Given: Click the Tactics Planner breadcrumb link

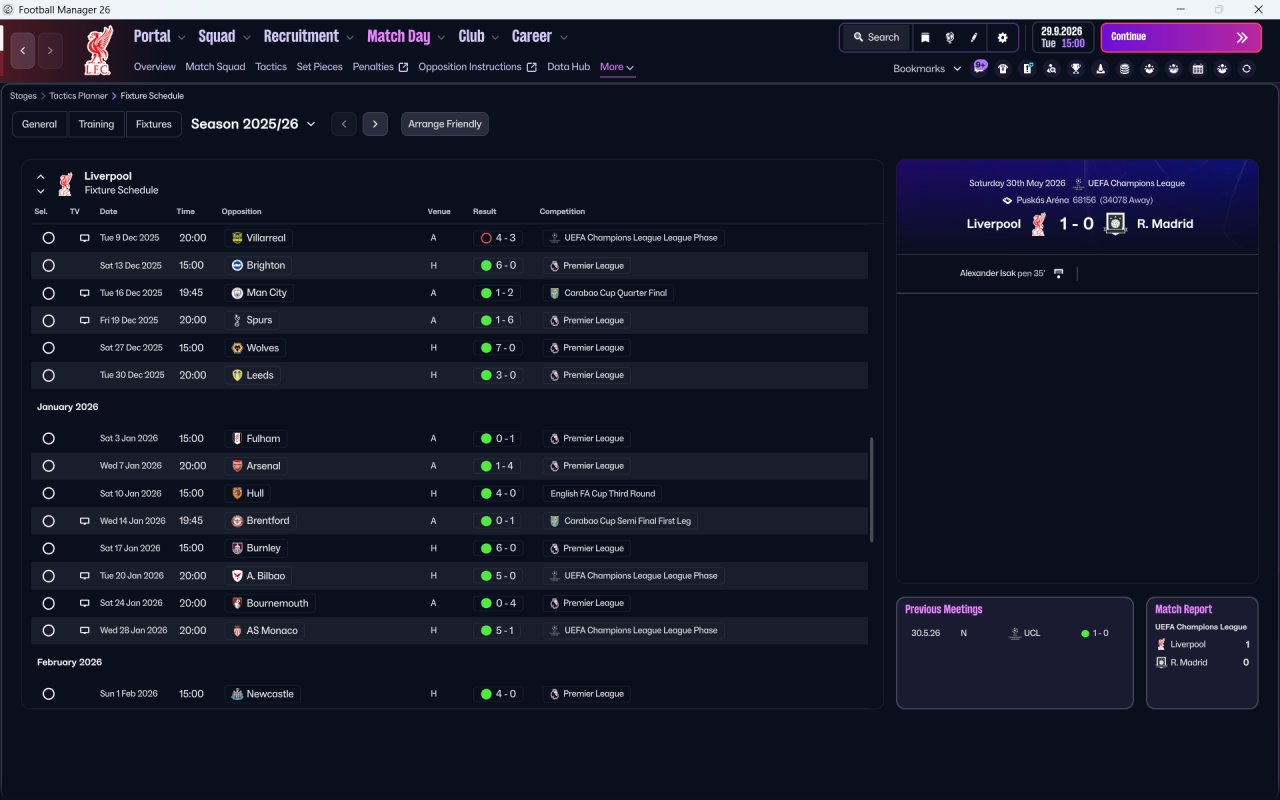Looking at the screenshot, I should [78, 96].
